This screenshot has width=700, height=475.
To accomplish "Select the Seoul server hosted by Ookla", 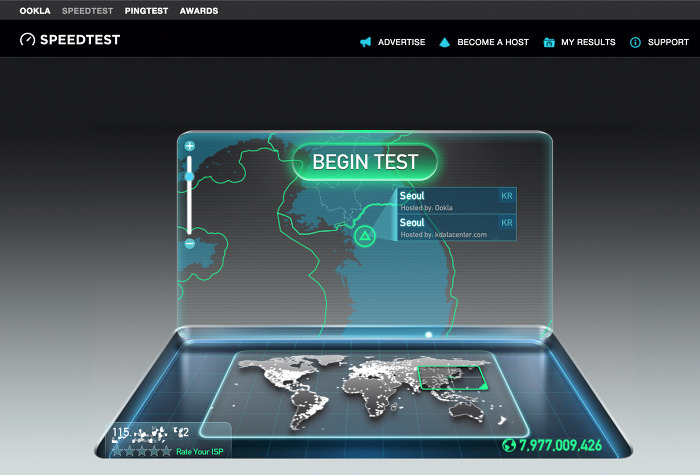I will [x=457, y=200].
